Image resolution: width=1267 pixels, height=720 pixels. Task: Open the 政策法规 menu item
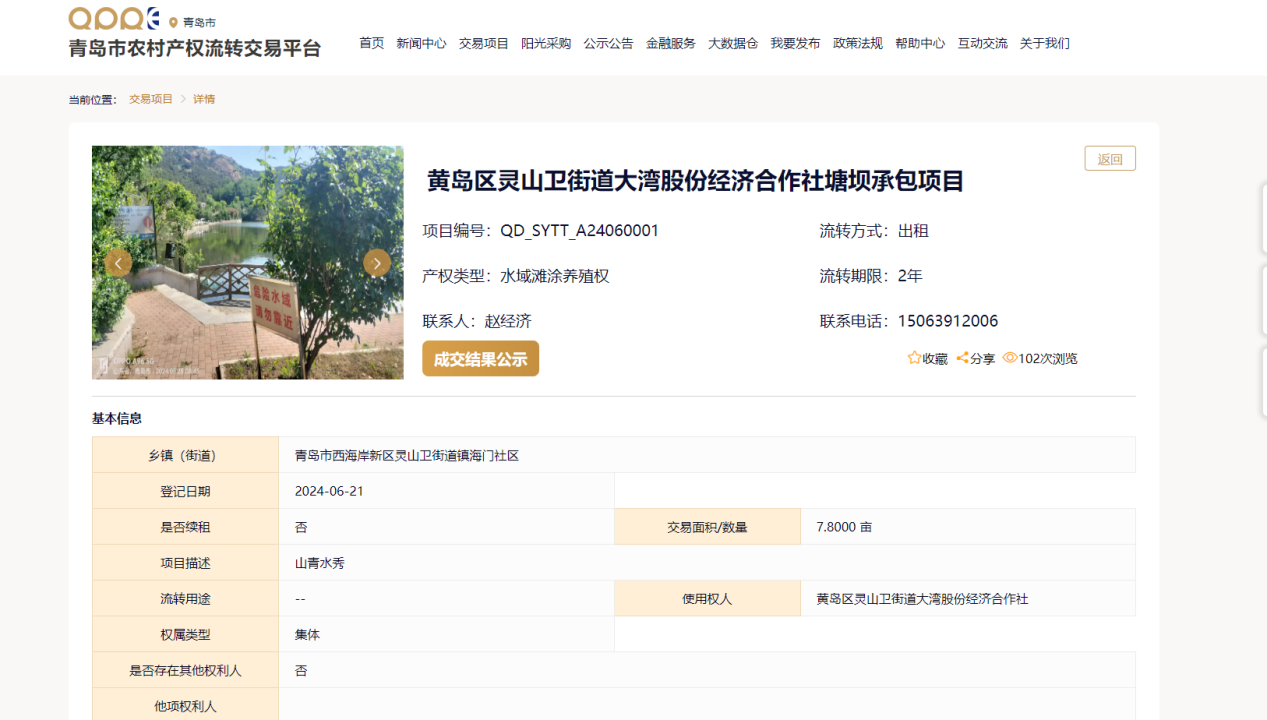(x=858, y=43)
